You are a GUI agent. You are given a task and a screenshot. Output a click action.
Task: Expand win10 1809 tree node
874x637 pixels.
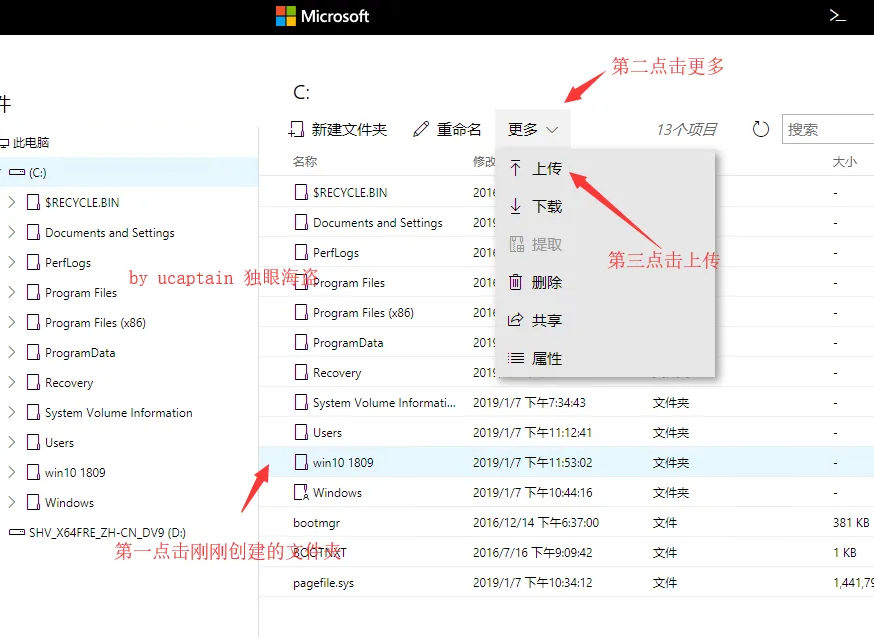(12, 473)
